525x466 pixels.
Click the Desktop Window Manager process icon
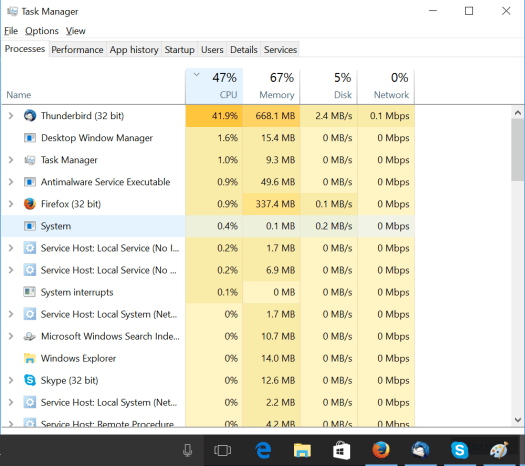click(30, 138)
